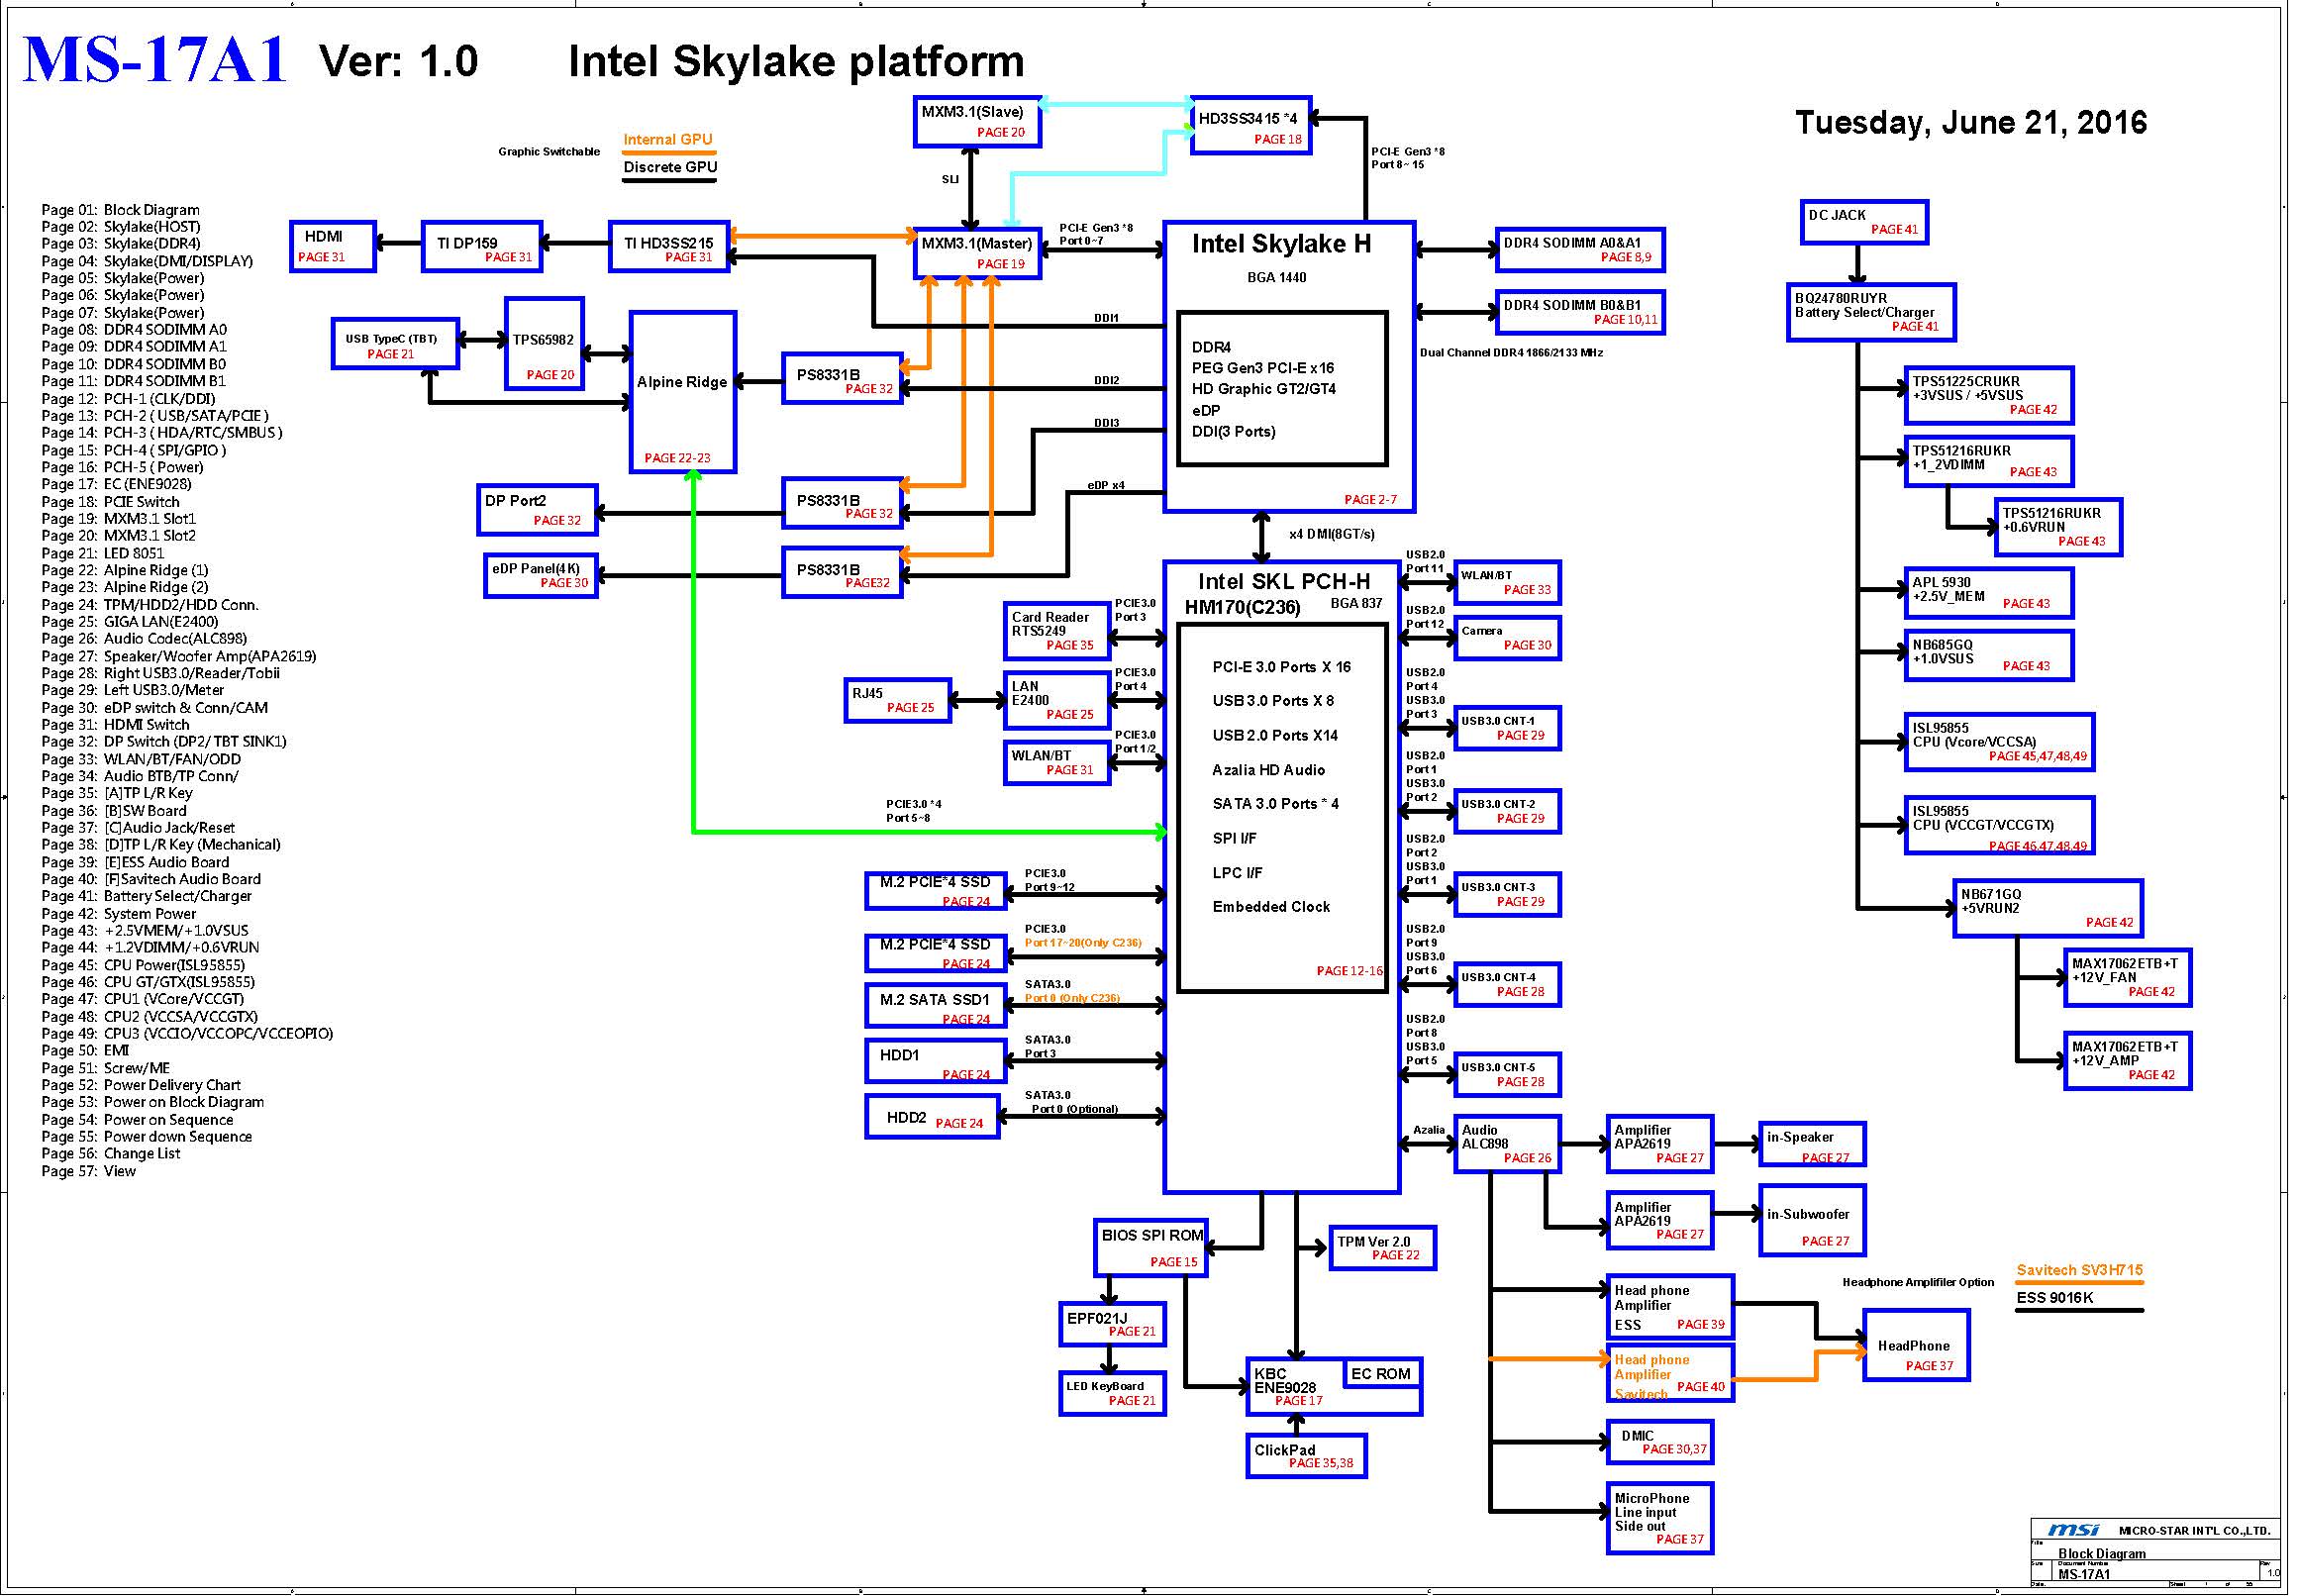Viewport: 2298px width, 1596px height.
Task: Select the "EPF021J" block label
Action: tap(1096, 1318)
